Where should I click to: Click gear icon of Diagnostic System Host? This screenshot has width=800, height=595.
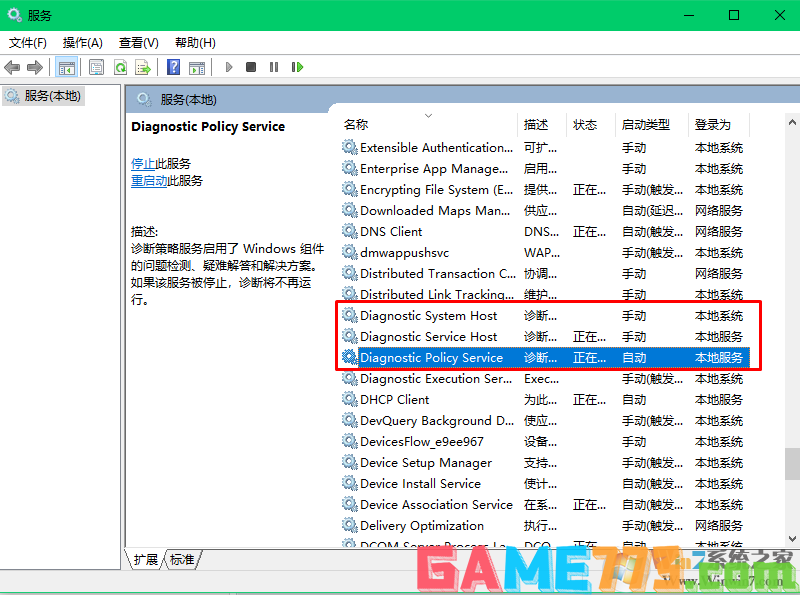tap(349, 315)
